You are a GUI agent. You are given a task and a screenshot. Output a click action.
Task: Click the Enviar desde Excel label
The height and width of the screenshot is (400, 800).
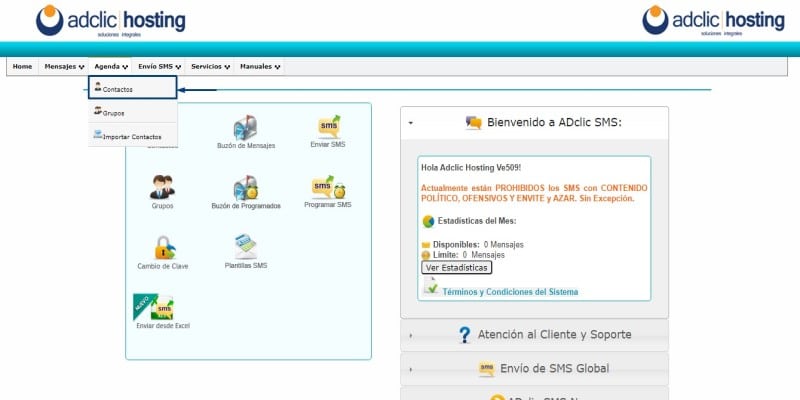click(163, 326)
